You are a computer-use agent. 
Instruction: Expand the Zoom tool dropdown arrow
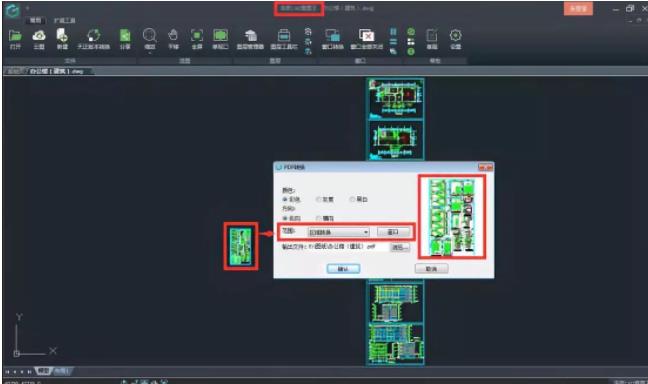[x=149, y=53]
